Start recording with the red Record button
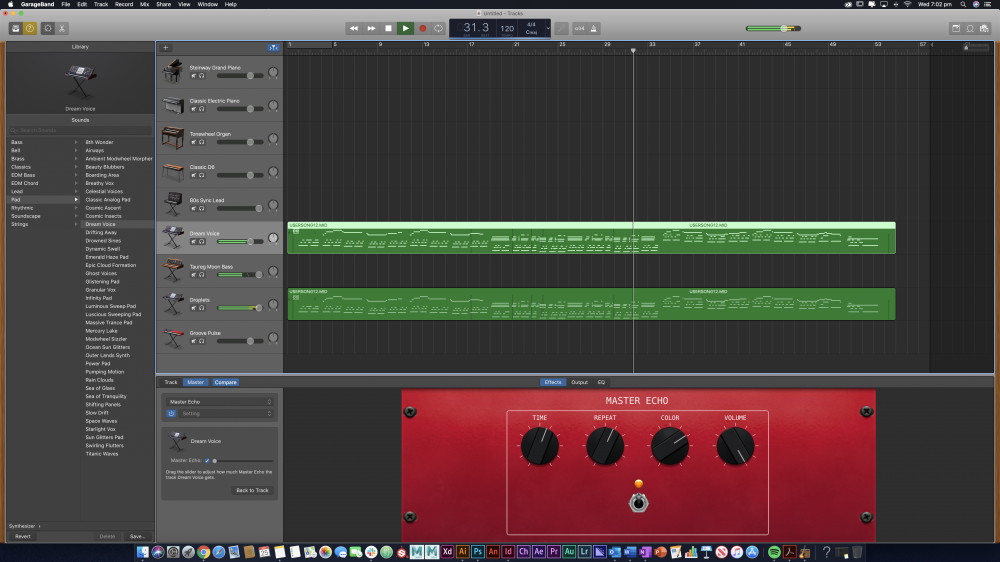Image resolution: width=1000 pixels, height=562 pixels. pyautogui.click(x=422, y=28)
